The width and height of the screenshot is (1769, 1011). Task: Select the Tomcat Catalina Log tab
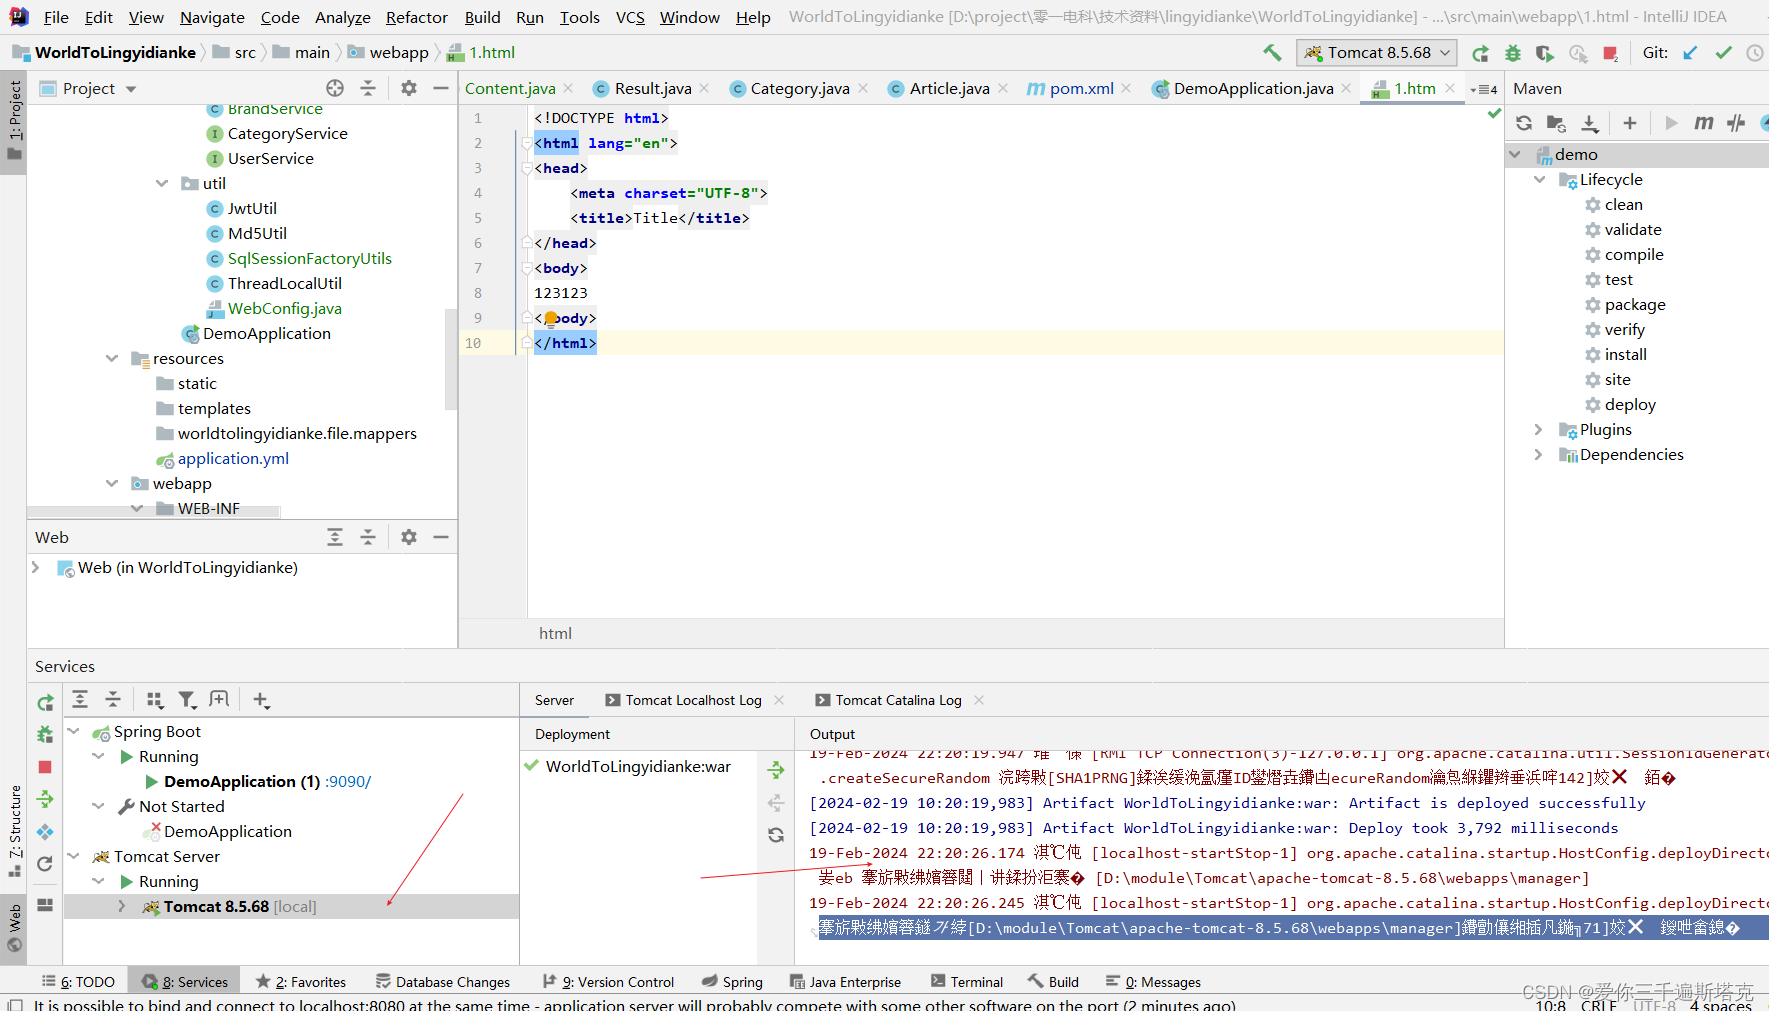tap(897, 699)
